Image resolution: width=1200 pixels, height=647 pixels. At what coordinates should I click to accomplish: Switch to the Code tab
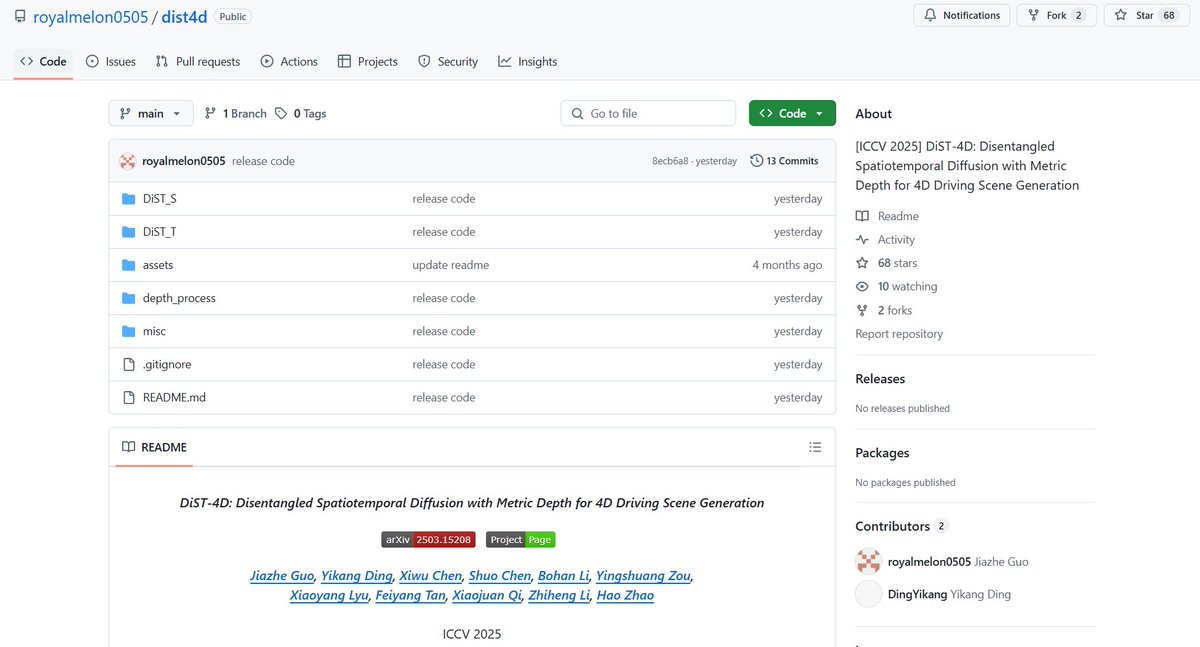(x=43, y=61)
